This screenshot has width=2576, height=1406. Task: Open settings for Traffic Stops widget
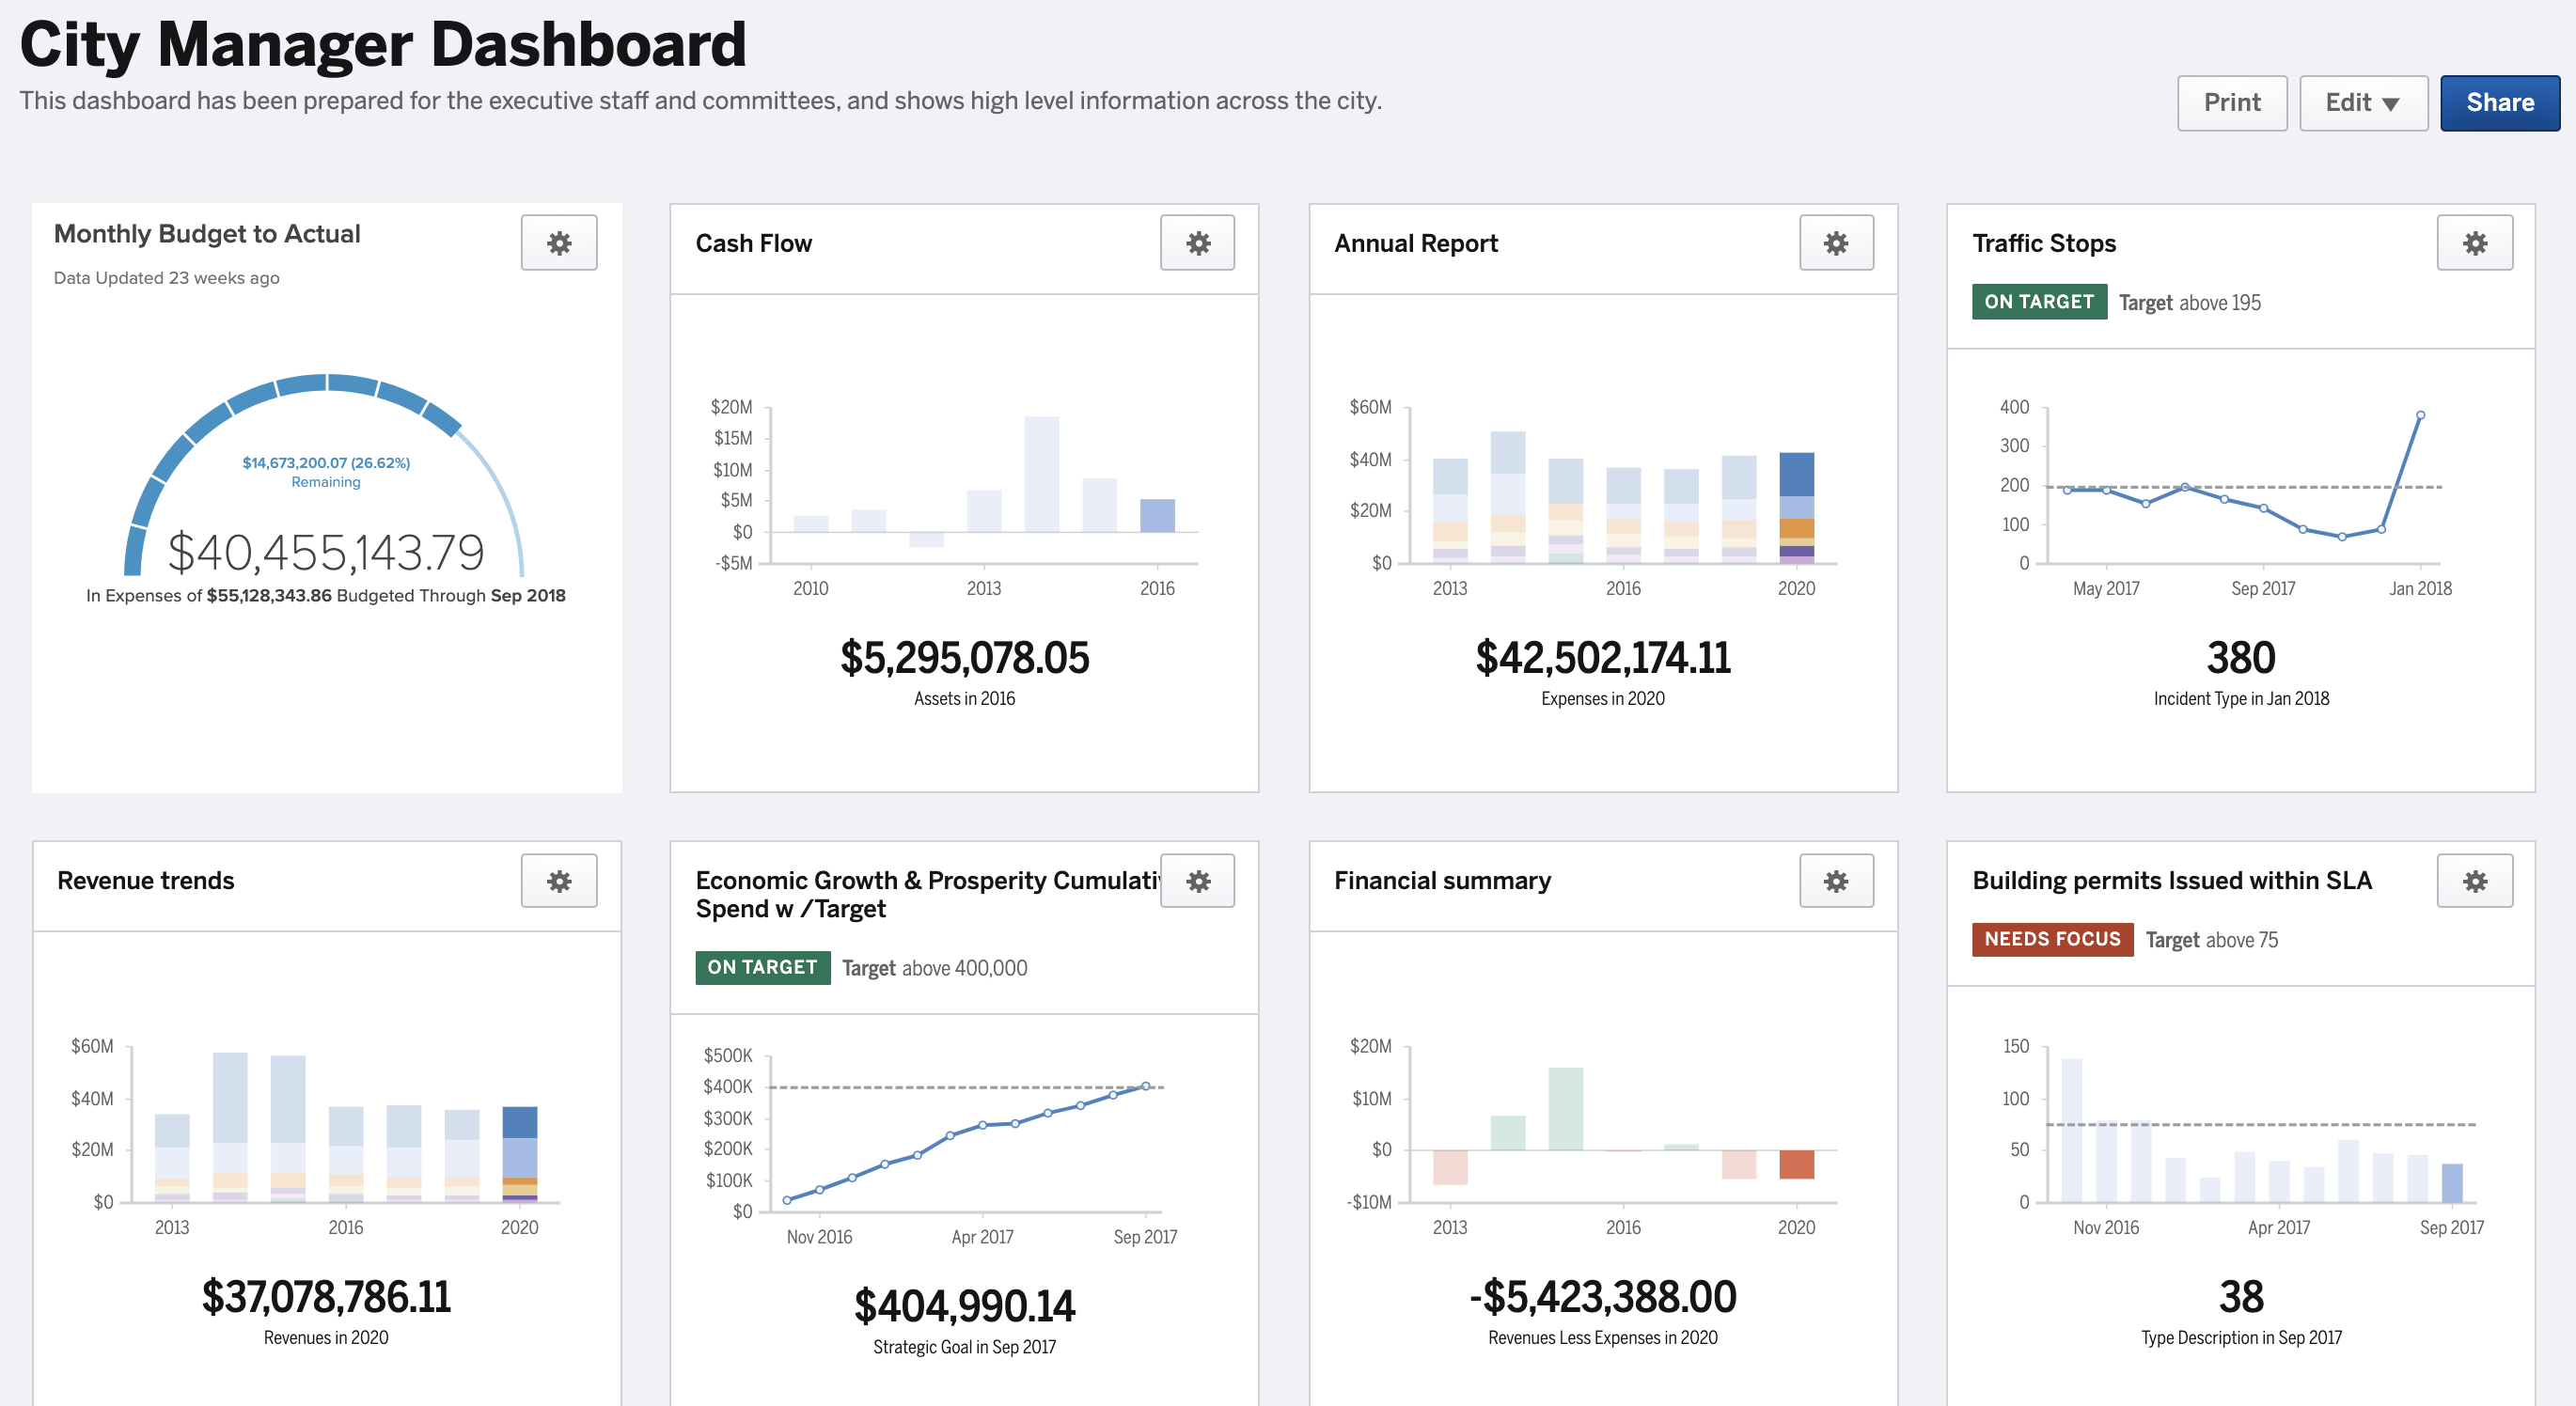pyautogui.click(x=2474, y=242)
